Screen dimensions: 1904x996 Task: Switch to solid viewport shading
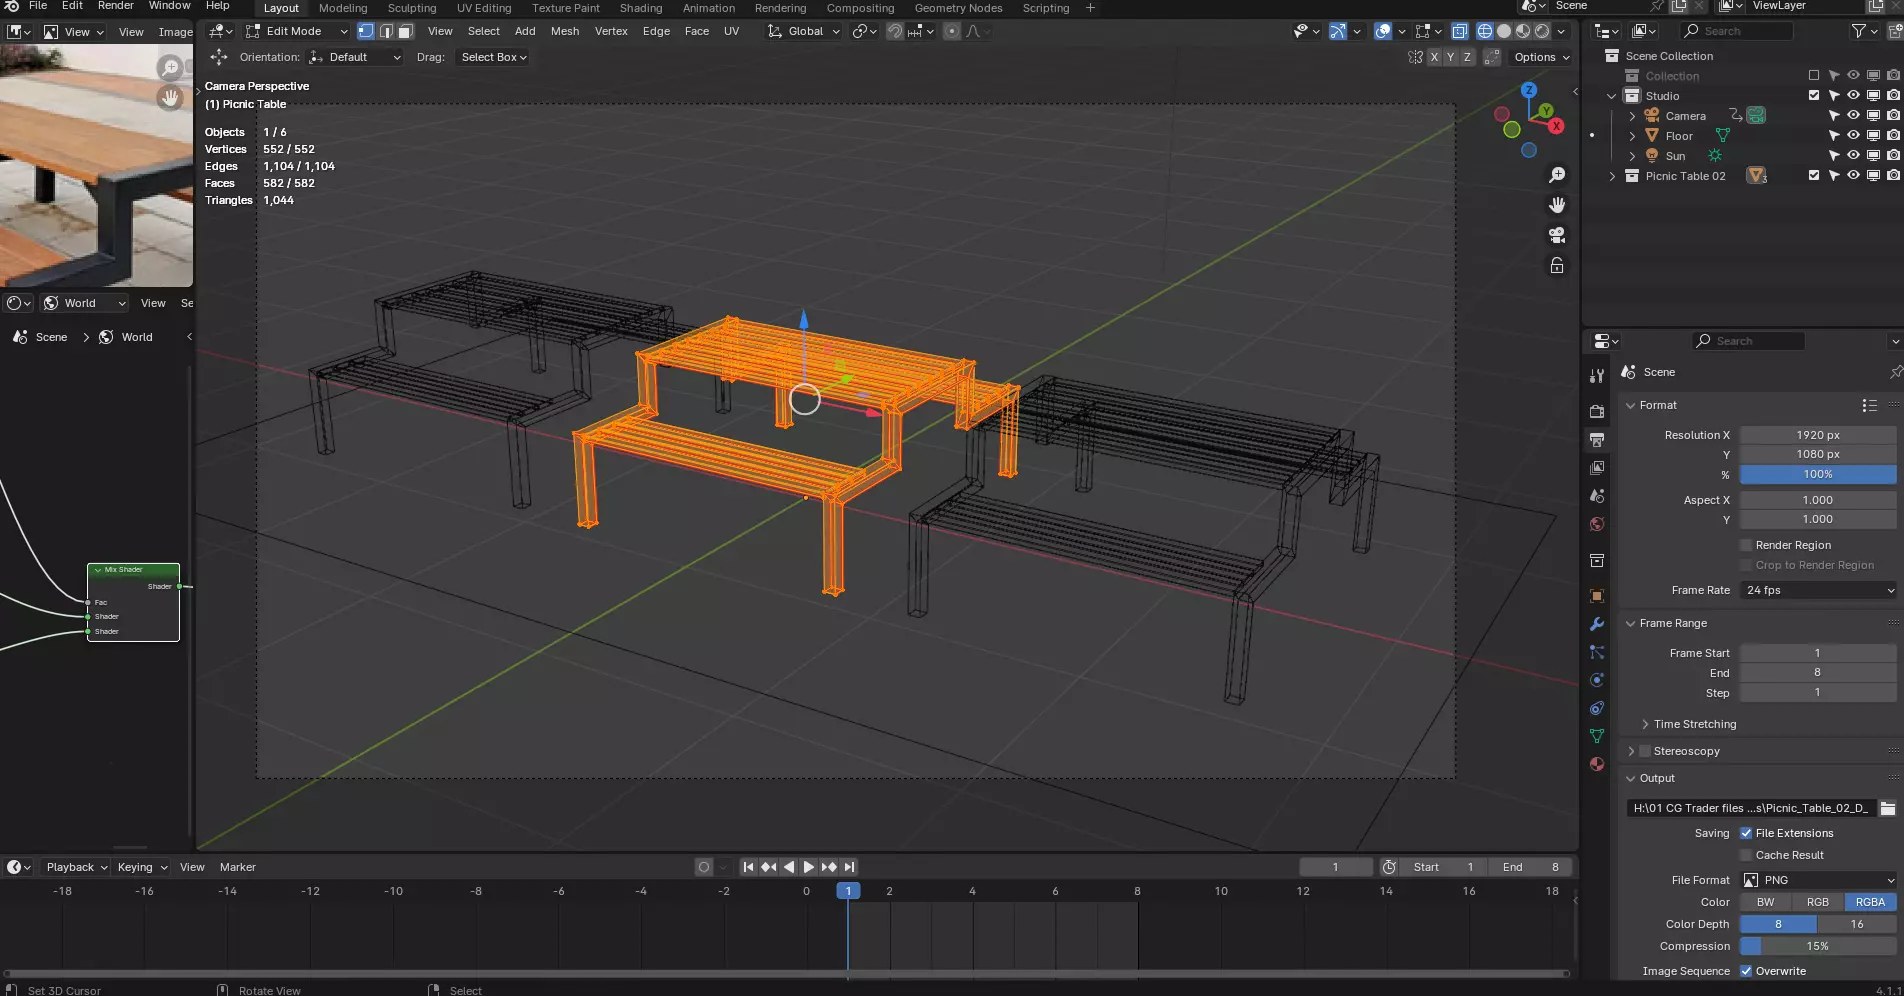[x=1504, y=31]
